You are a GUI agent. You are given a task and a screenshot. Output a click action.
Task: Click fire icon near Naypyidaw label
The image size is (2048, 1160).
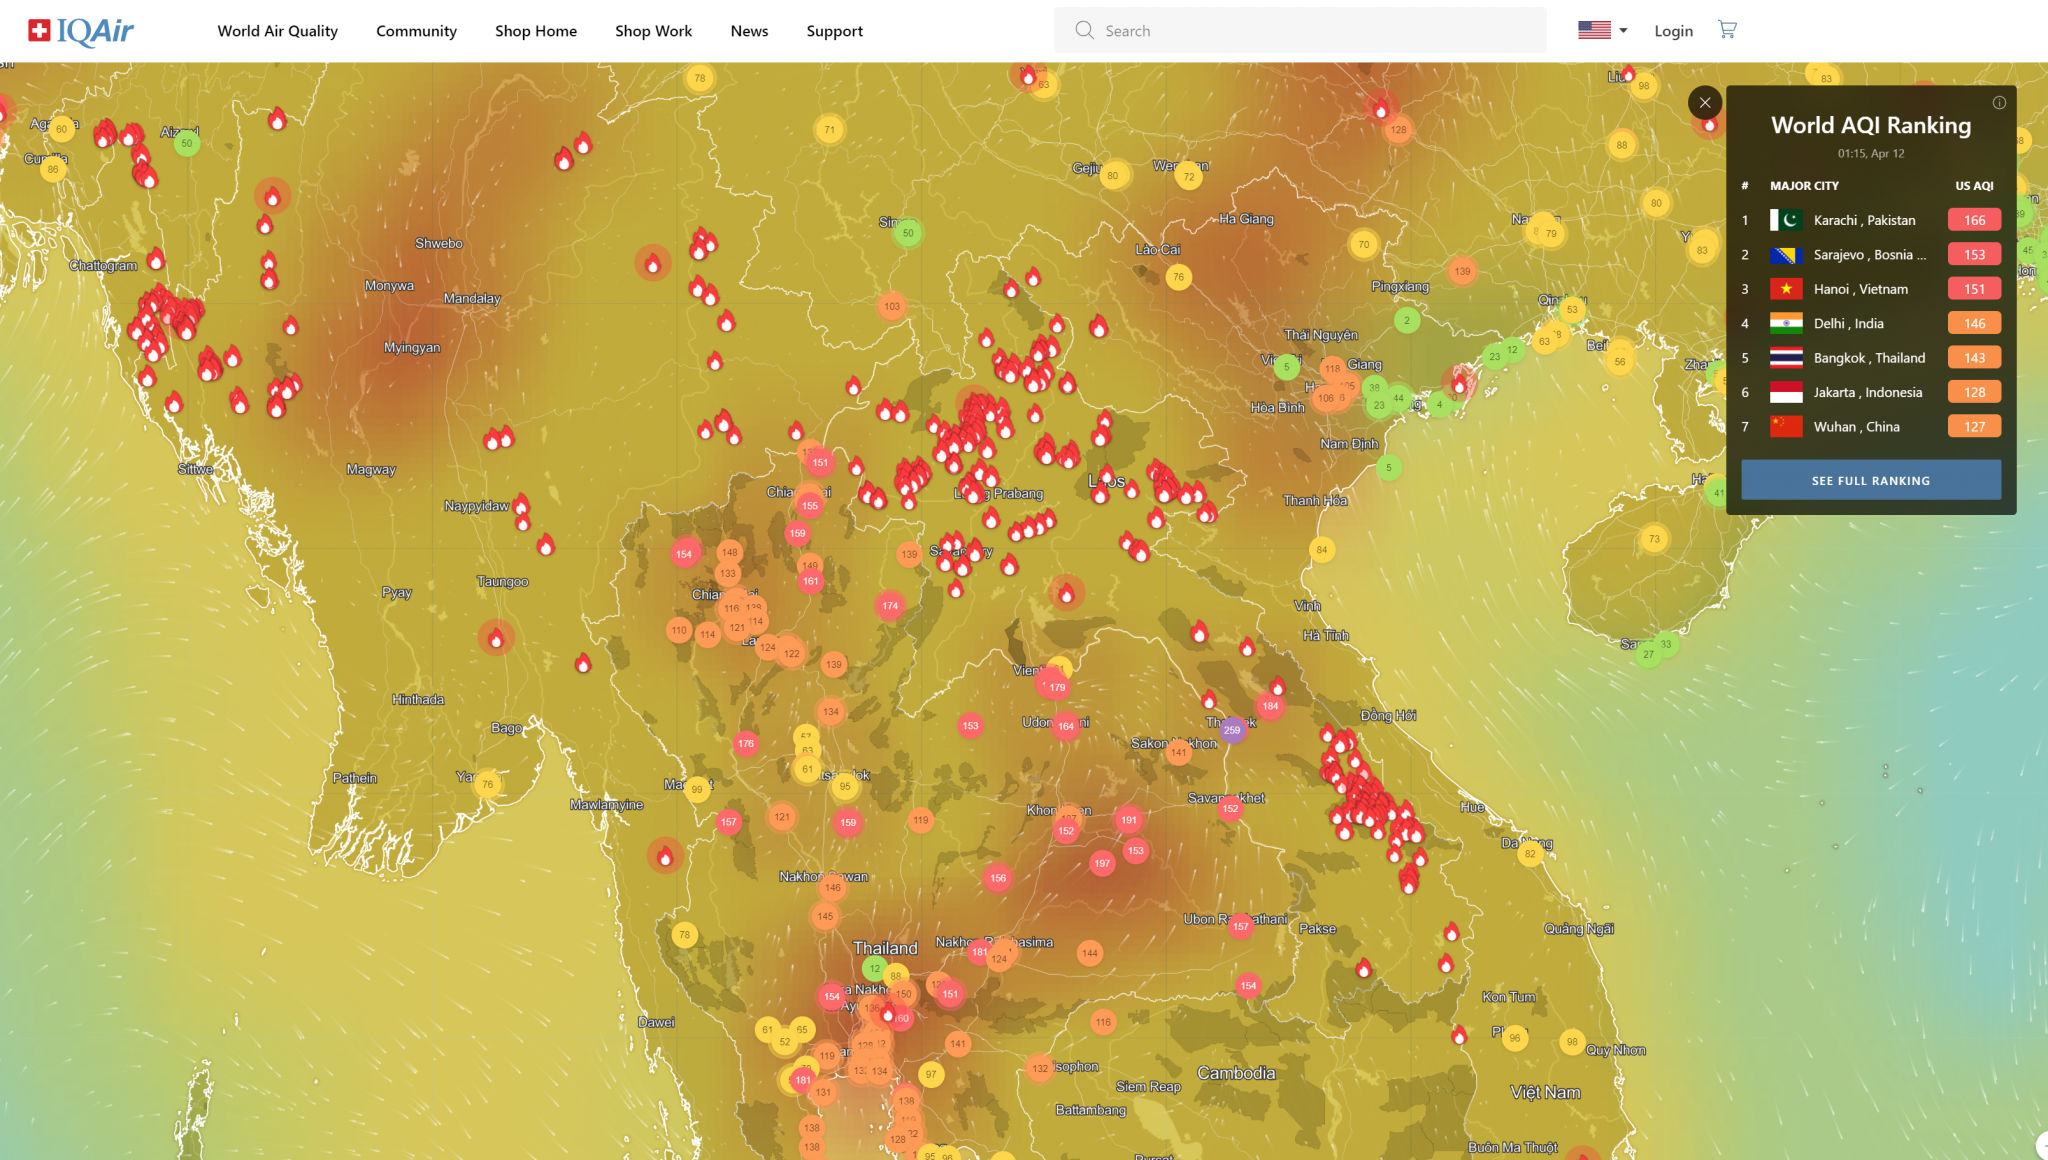point(521,504)
